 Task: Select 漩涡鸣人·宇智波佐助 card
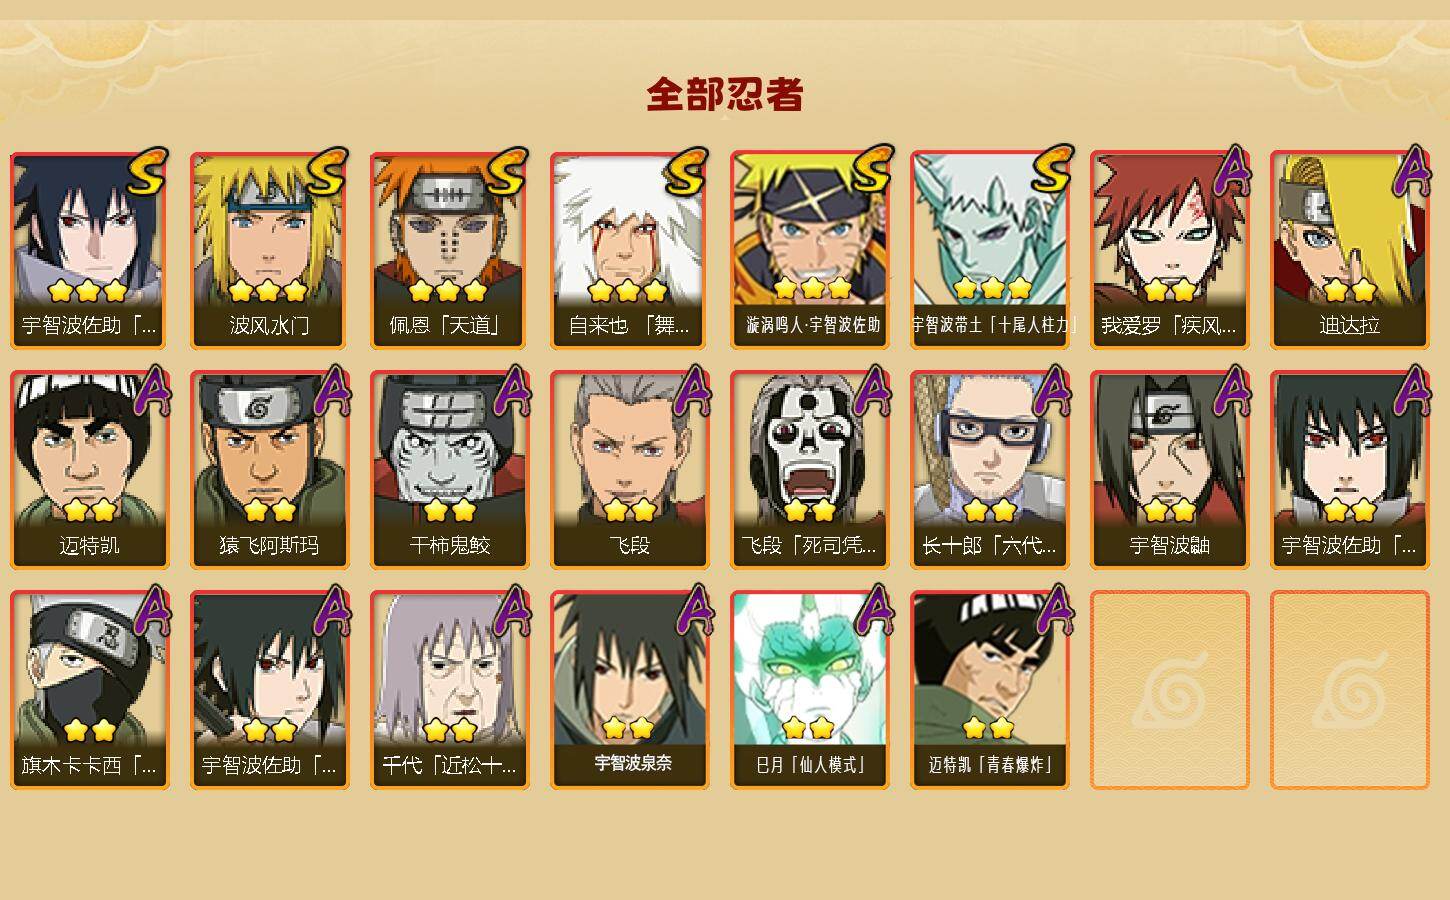click(x=809, y=250)
